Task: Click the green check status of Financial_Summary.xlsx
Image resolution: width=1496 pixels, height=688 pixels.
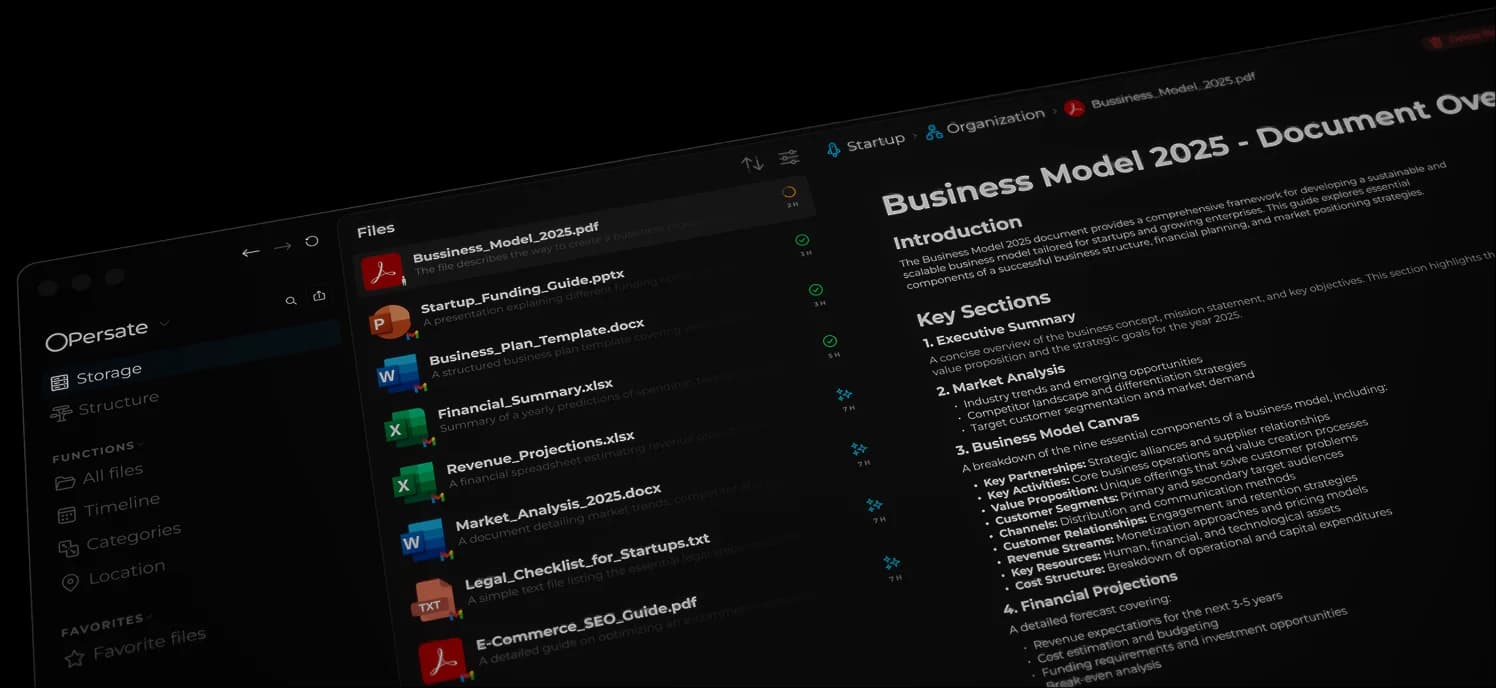Action: click(830, 341)
